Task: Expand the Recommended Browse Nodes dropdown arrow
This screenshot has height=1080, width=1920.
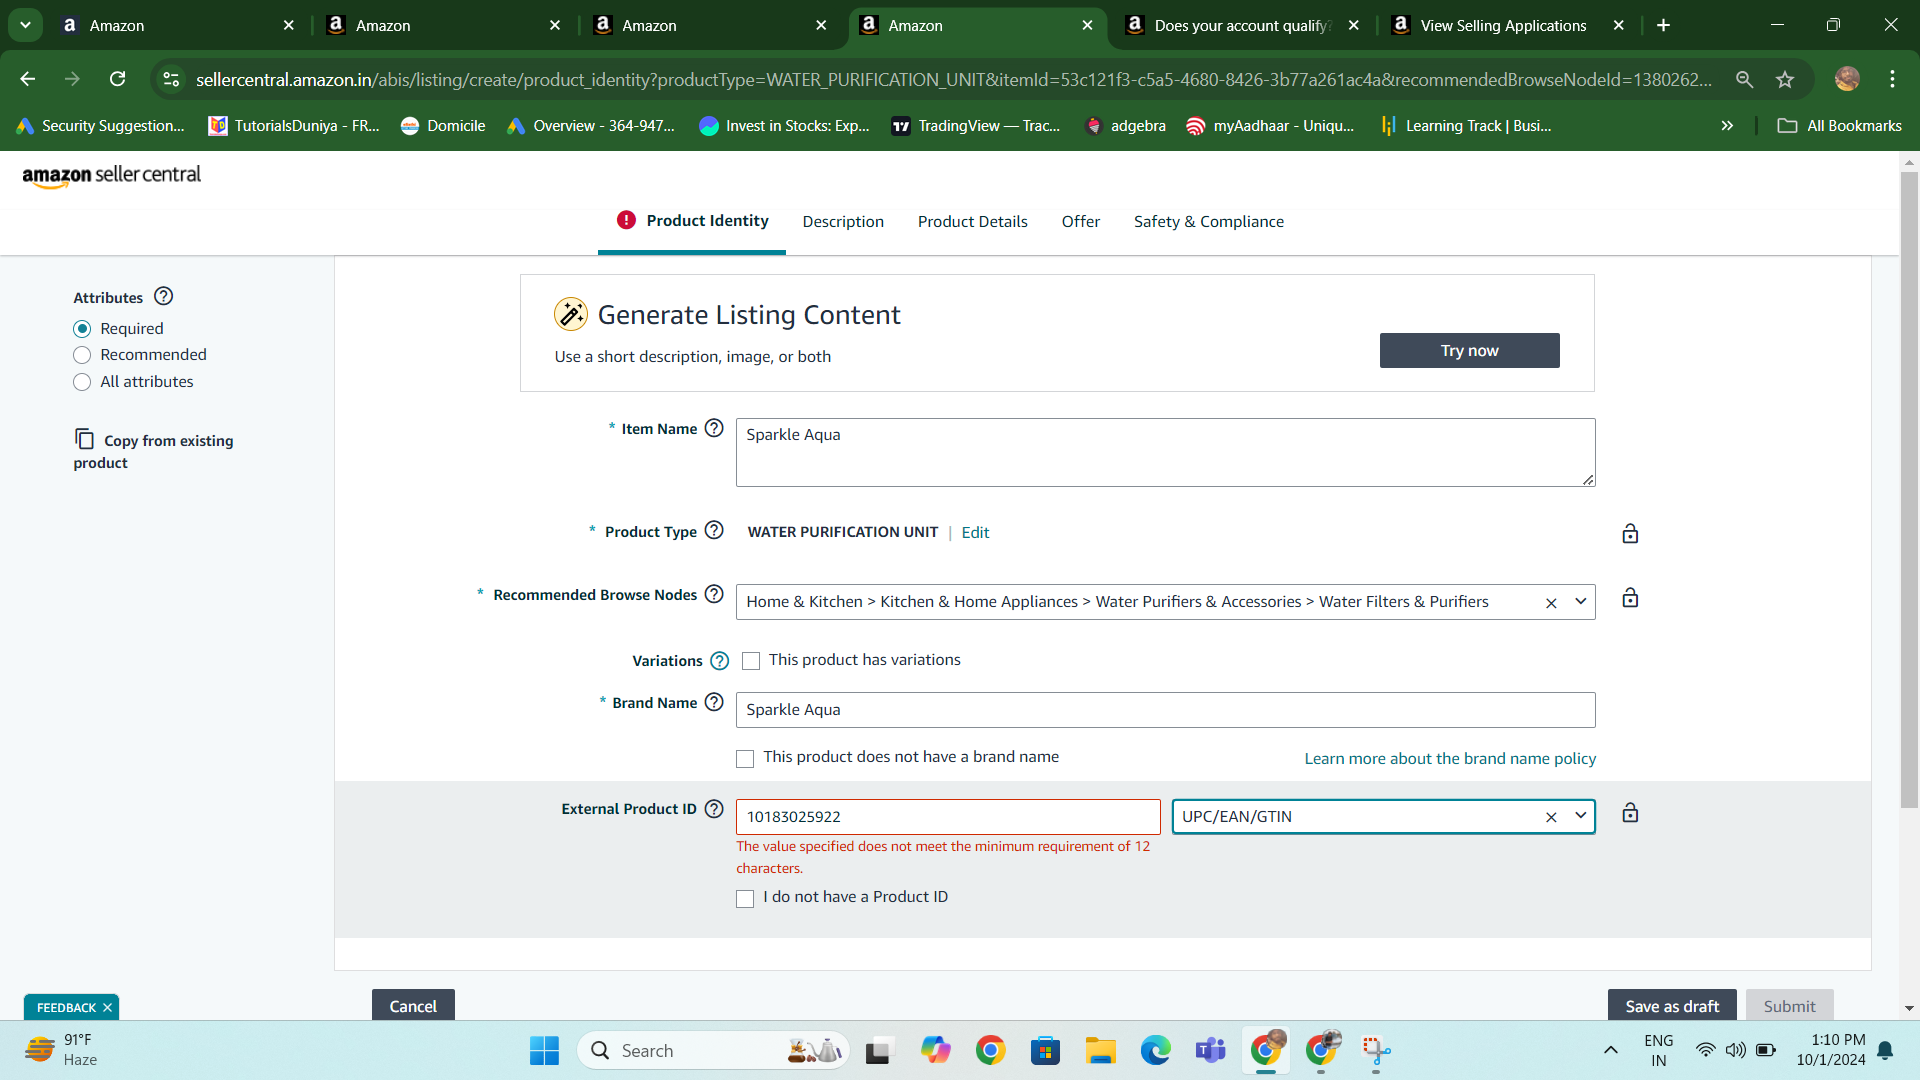Action: [x=1580, y=601]
